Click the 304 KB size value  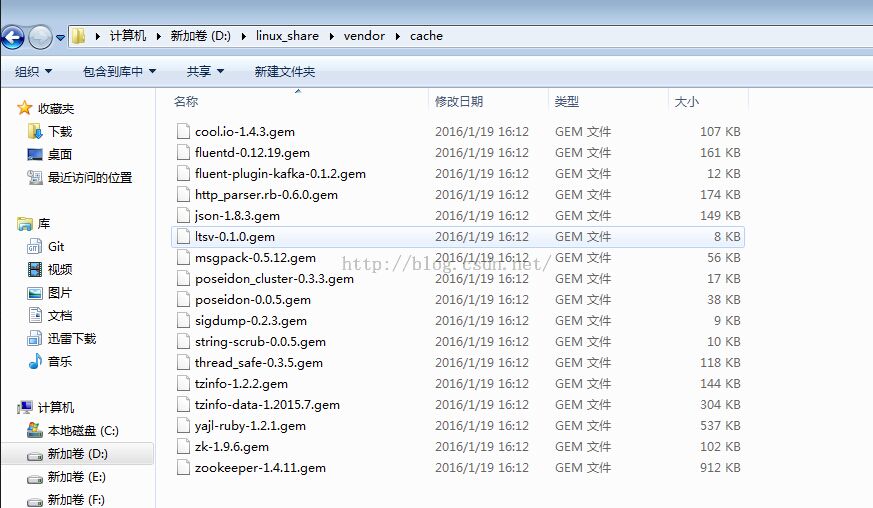(720, 405)
